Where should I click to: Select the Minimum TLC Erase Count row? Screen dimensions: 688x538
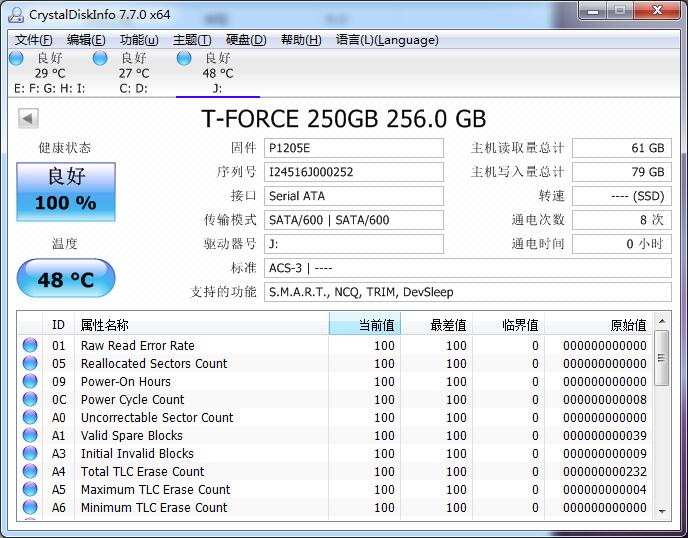click(335, 507)
